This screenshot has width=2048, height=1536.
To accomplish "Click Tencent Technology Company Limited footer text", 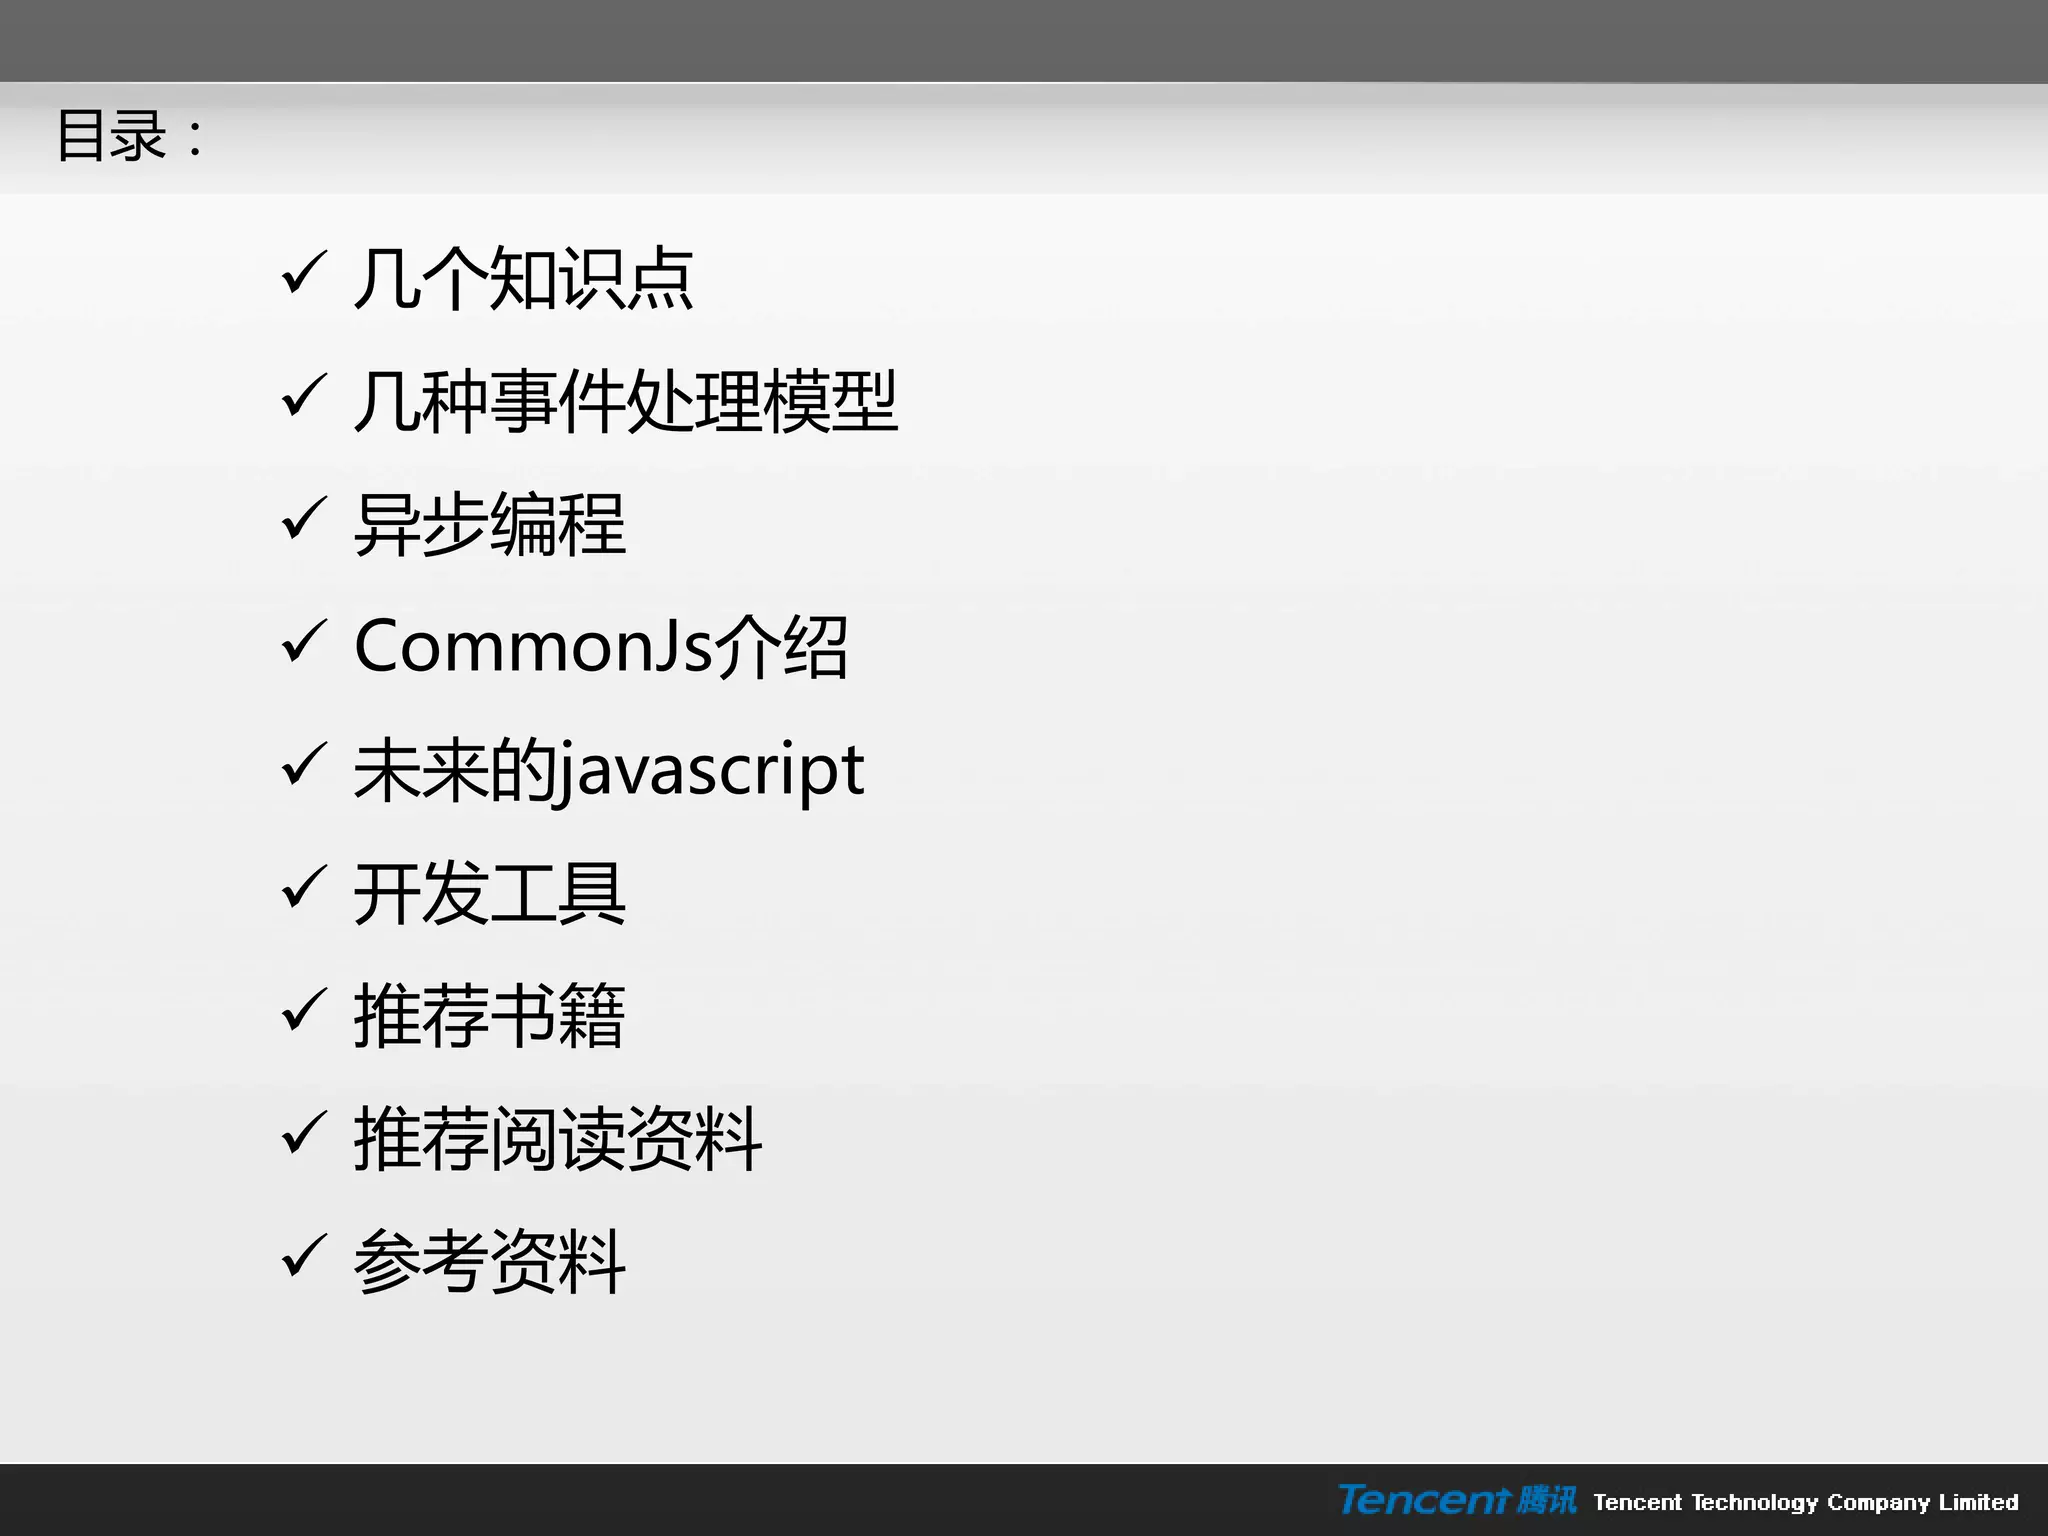I will (1805, 1502).
